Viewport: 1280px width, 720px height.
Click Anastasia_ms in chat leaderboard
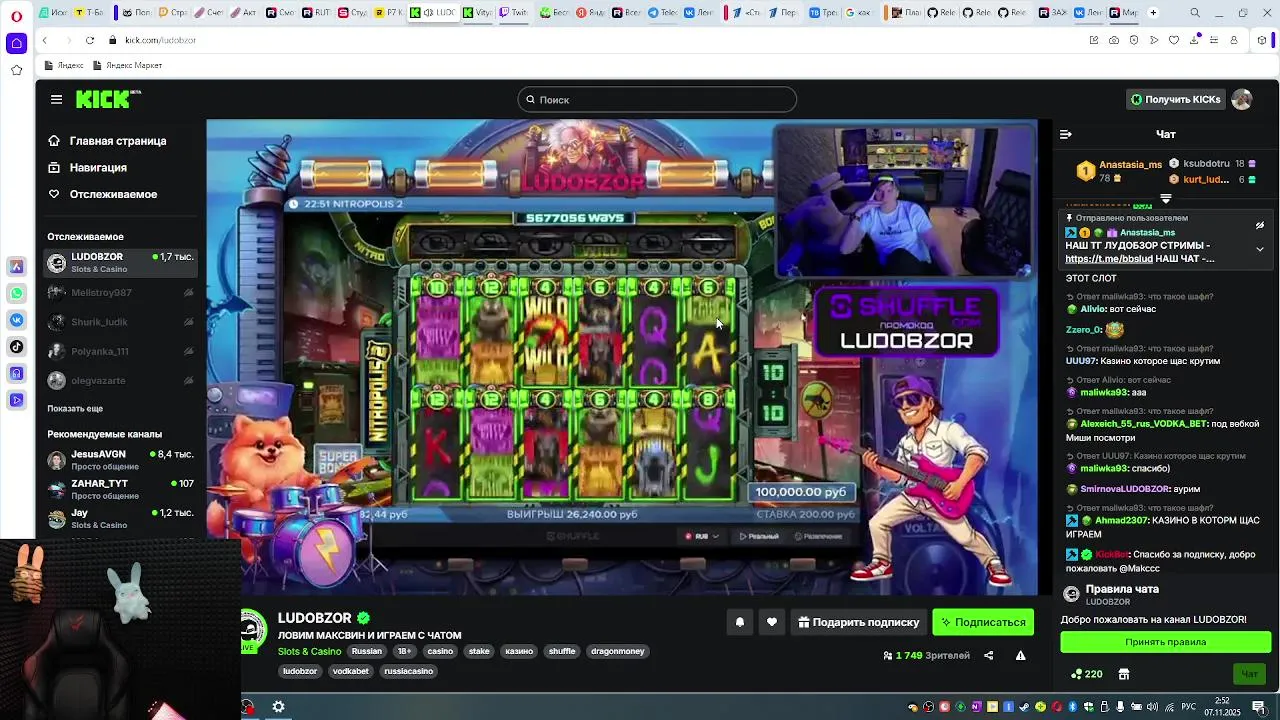pos(1130,164)
